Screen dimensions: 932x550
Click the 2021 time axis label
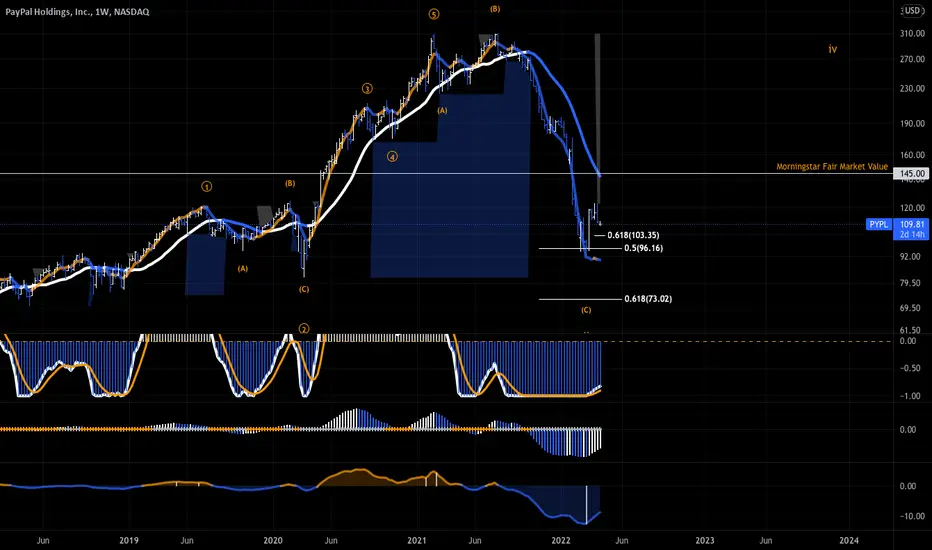click(417, 540)
